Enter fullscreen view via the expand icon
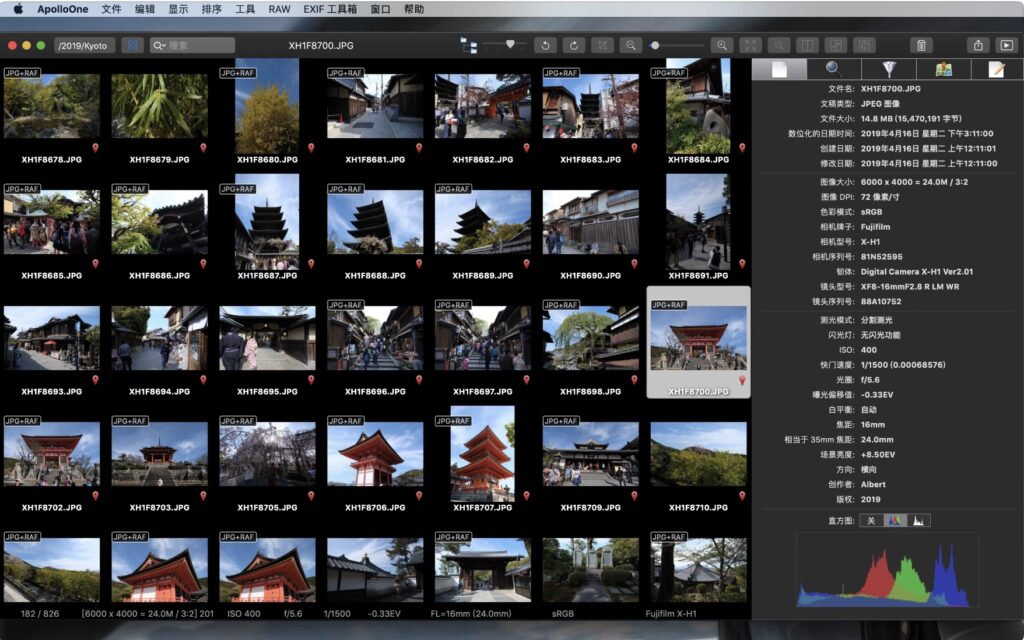This screenshot has height=640, width=1024. [x=749, y=45]
